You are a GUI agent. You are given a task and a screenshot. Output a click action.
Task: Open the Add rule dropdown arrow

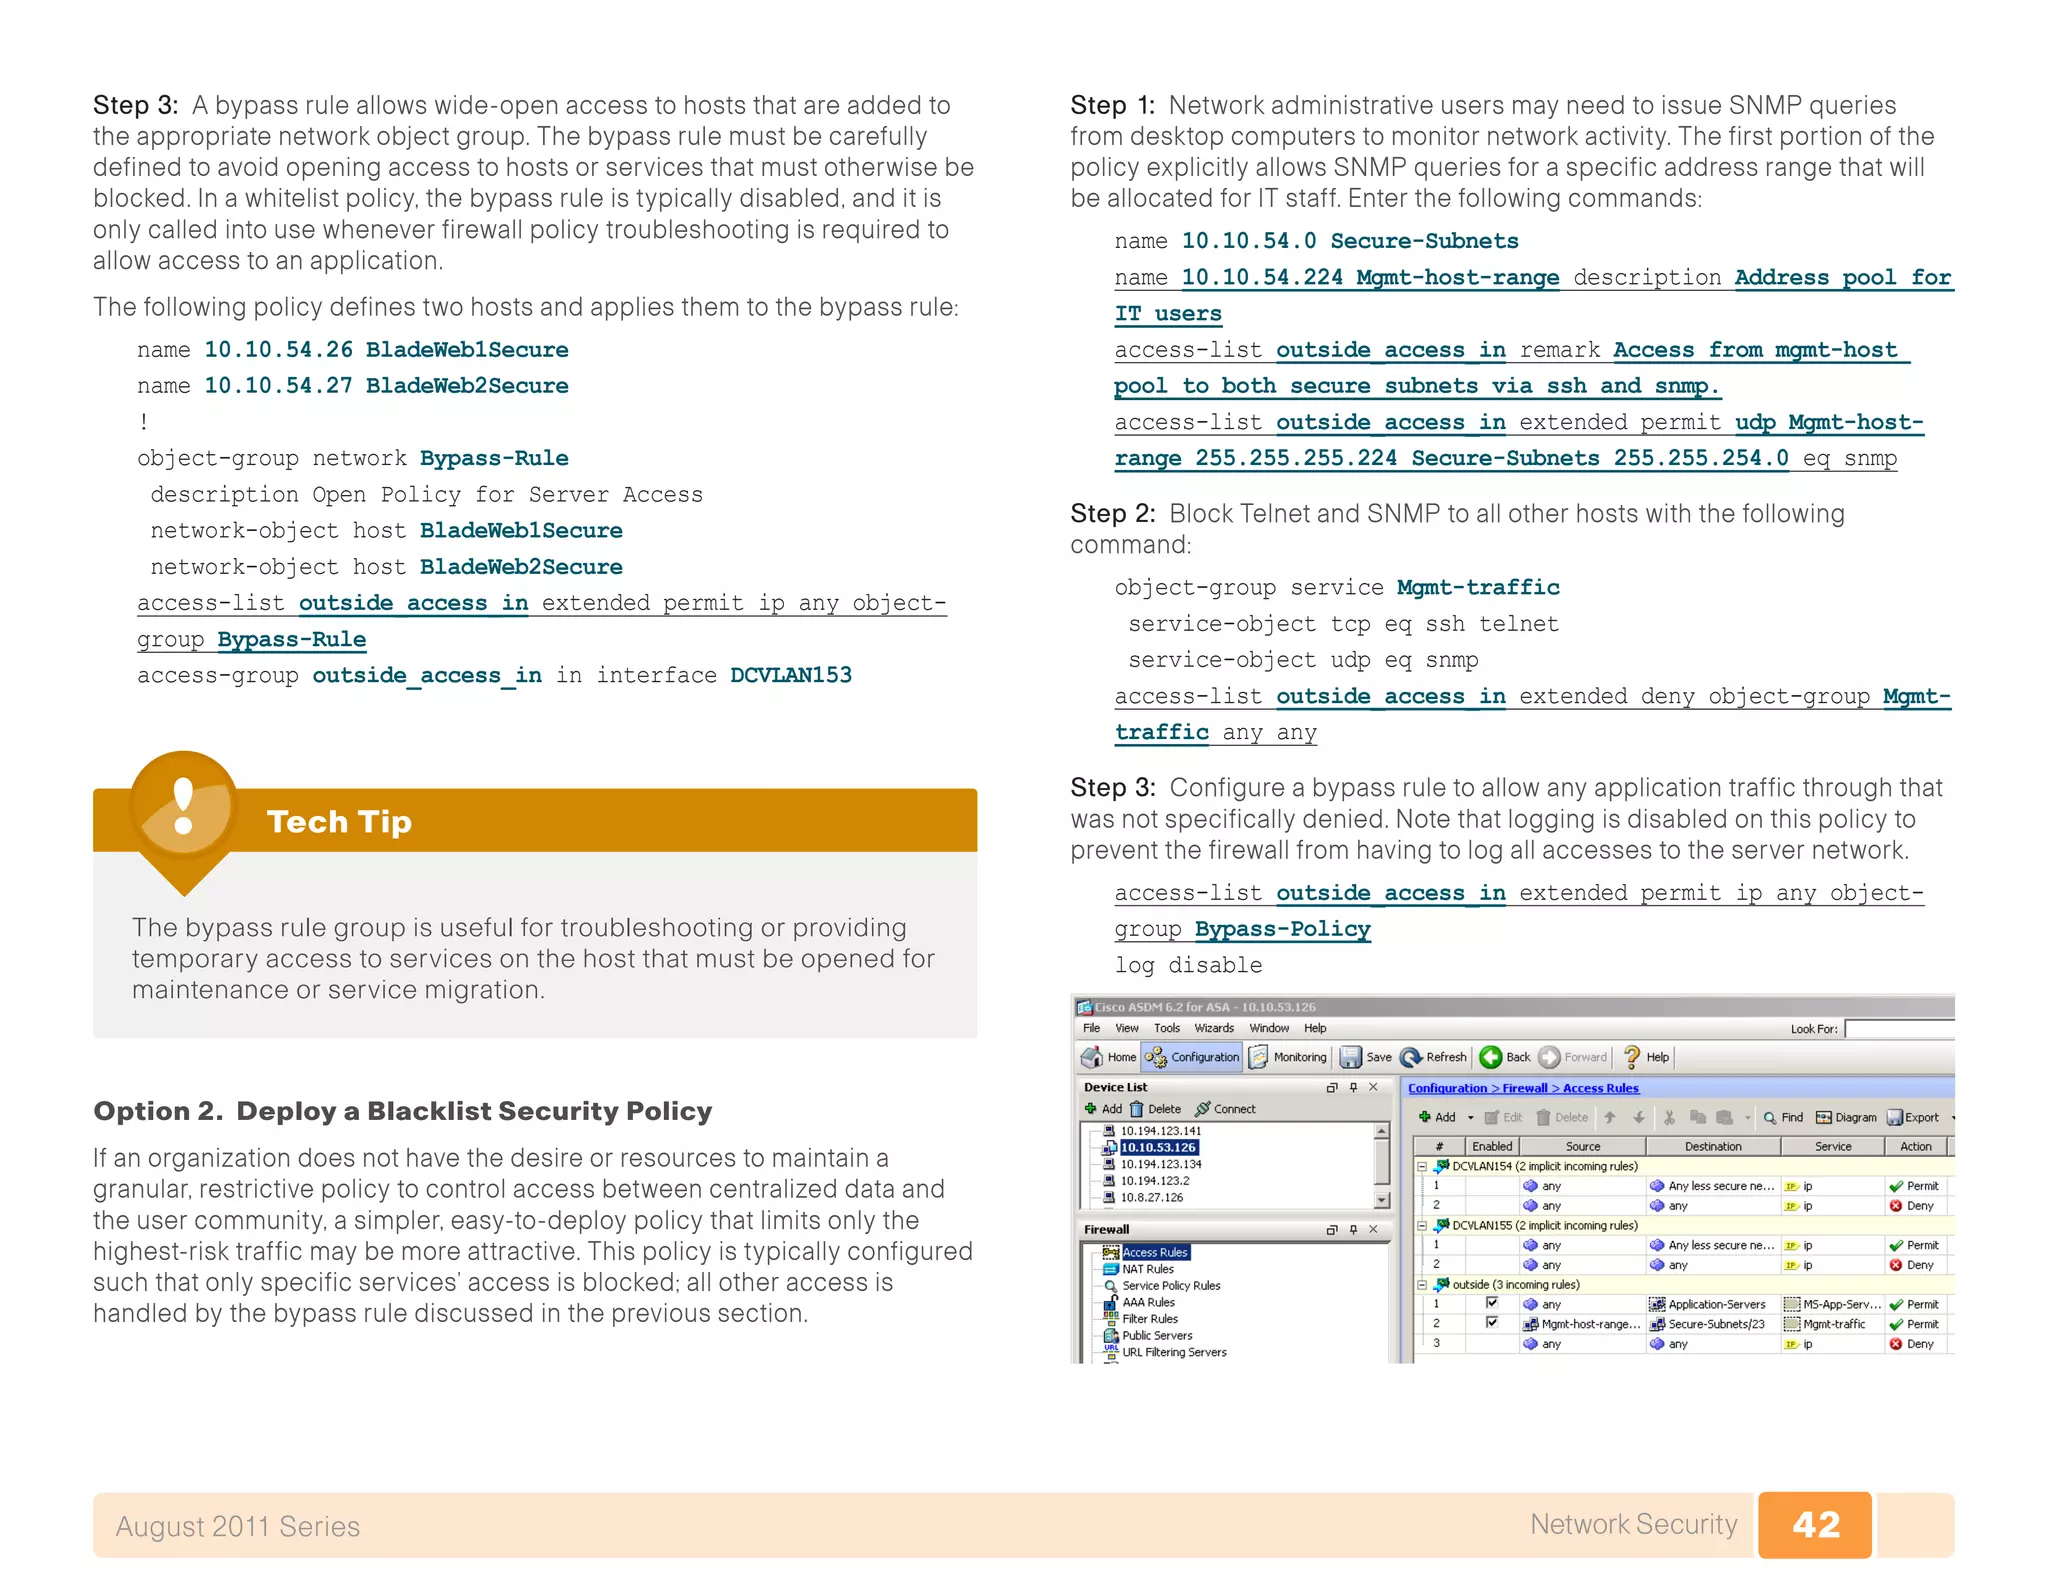(x=1470, y=1117)
